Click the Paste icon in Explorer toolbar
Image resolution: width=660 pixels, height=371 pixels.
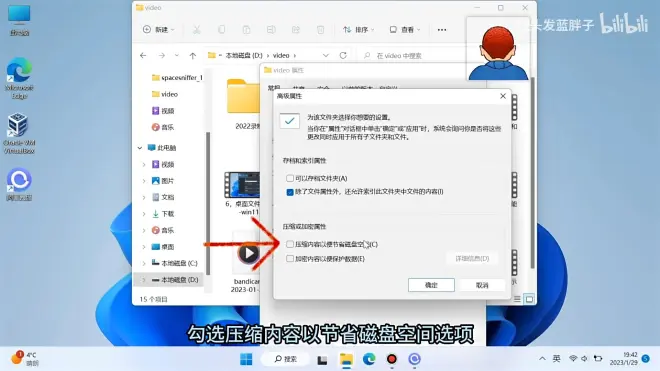coord(246,29)
